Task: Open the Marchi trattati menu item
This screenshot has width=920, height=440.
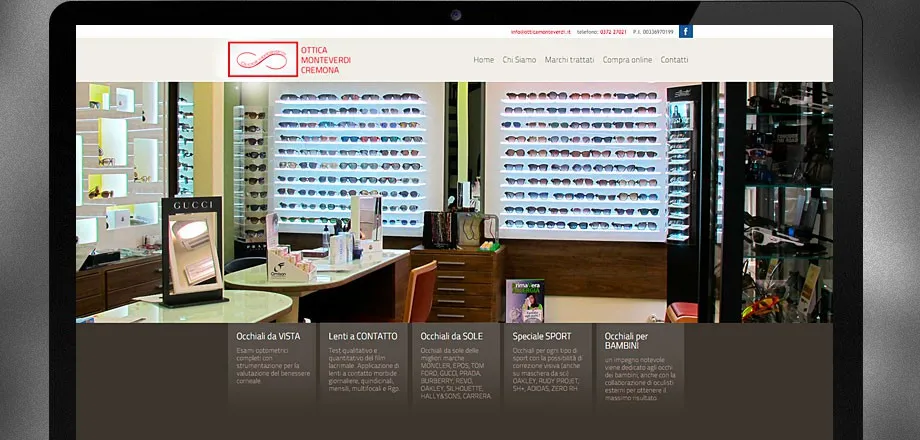Action: 569,60
